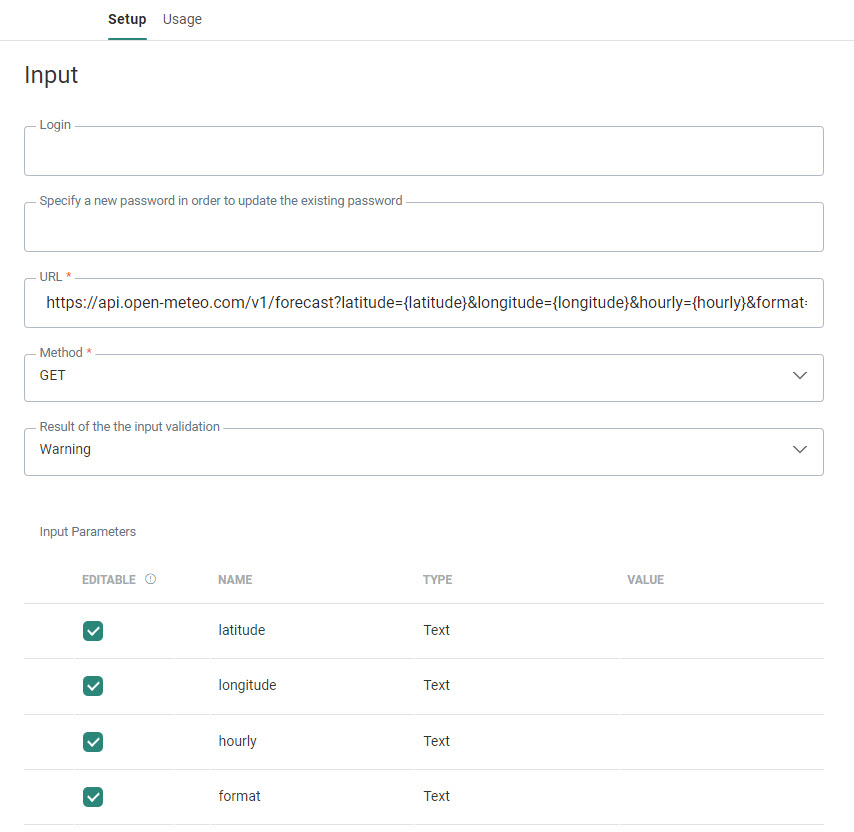Click the info icon beside Editable

coord(151,579)
